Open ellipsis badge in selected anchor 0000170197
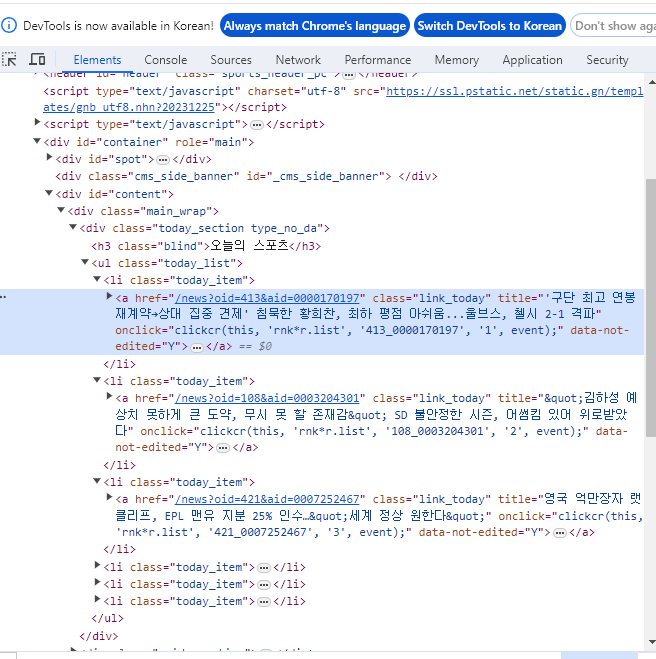Image resolution: width=656 pixels, height=659 pixels. coord(197,347)
